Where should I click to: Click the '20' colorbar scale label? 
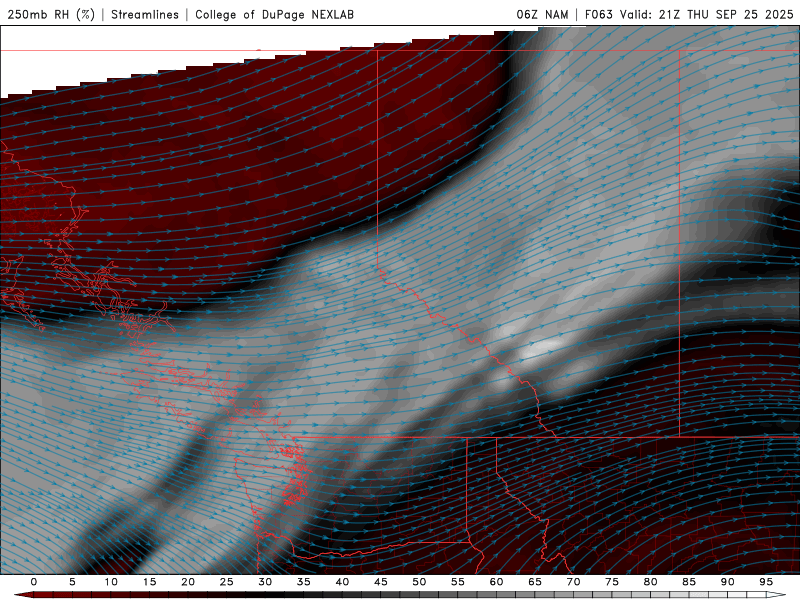188,582
